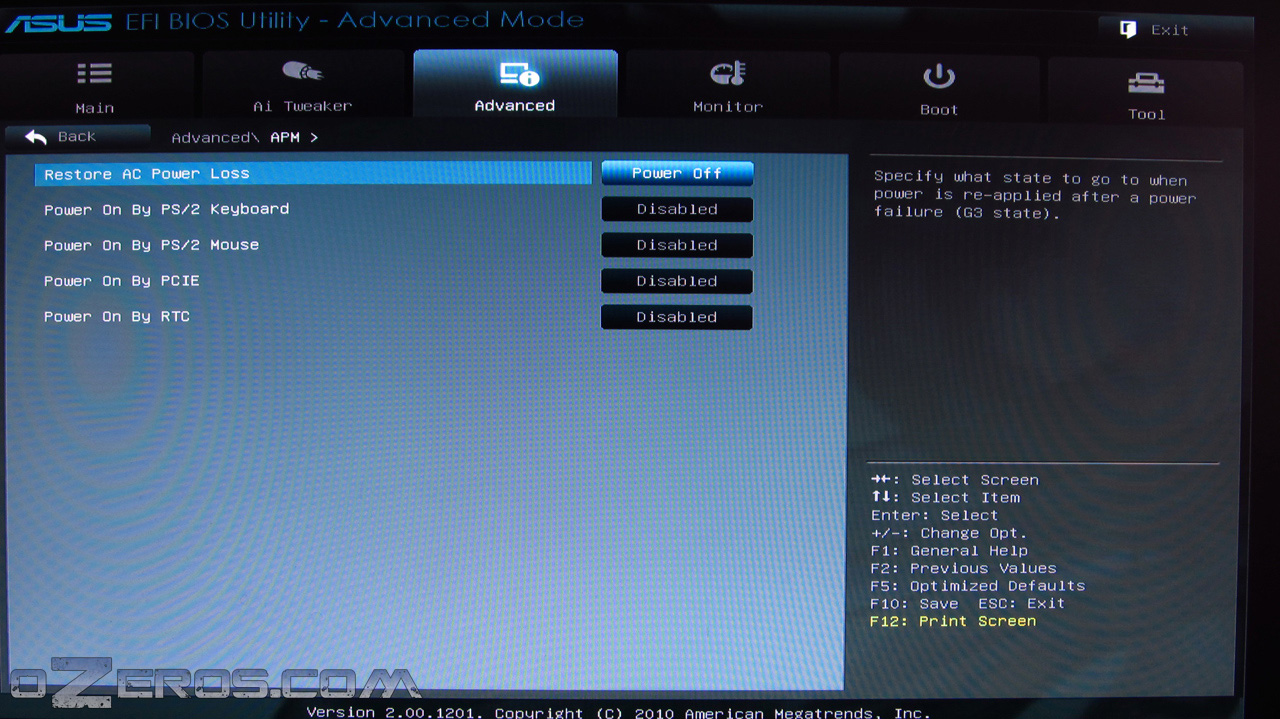Open Power On By RTC Disabled dropdown
This screenshot has width=1280, height=719.
coord(677,317)
